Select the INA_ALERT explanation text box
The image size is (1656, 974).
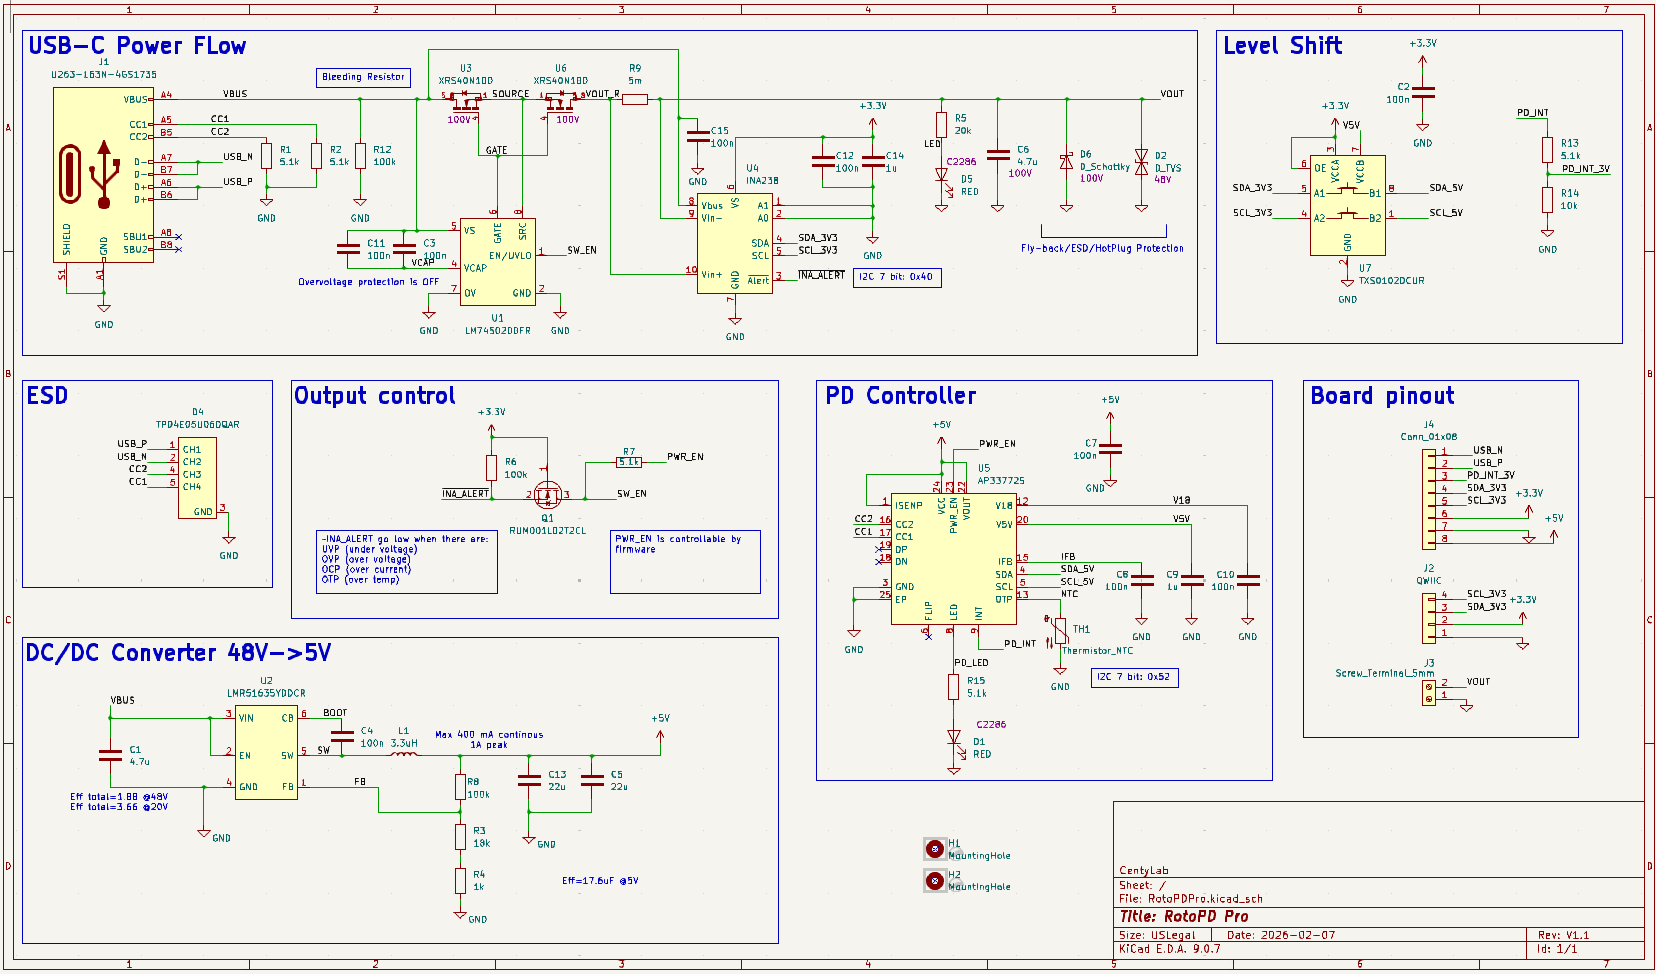pyautogui.click(x=407, y=562)
